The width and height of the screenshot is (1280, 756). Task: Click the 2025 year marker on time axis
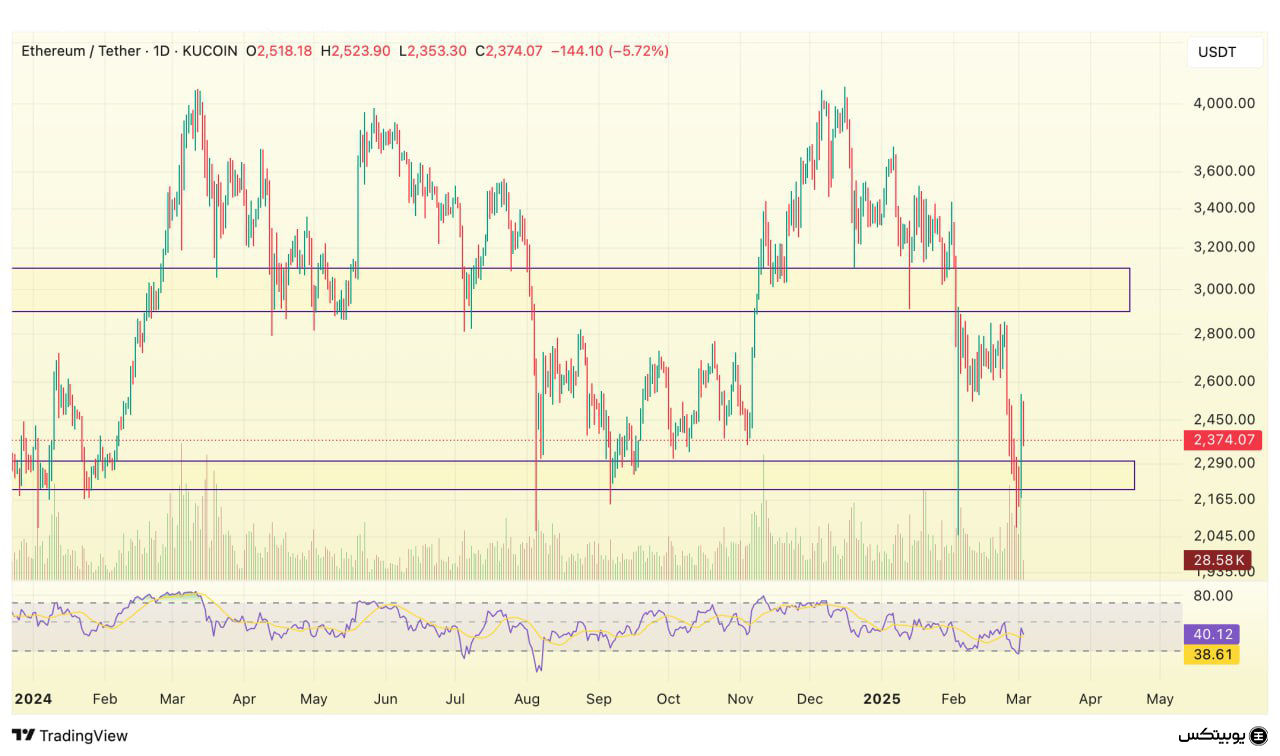coord(880,699)
